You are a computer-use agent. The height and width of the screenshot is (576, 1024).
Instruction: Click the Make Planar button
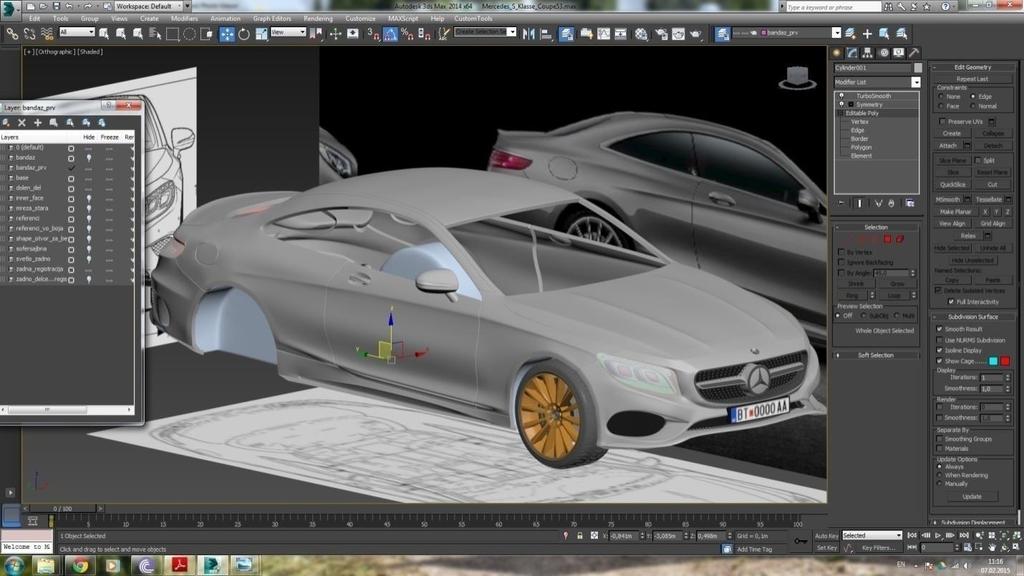955,212
